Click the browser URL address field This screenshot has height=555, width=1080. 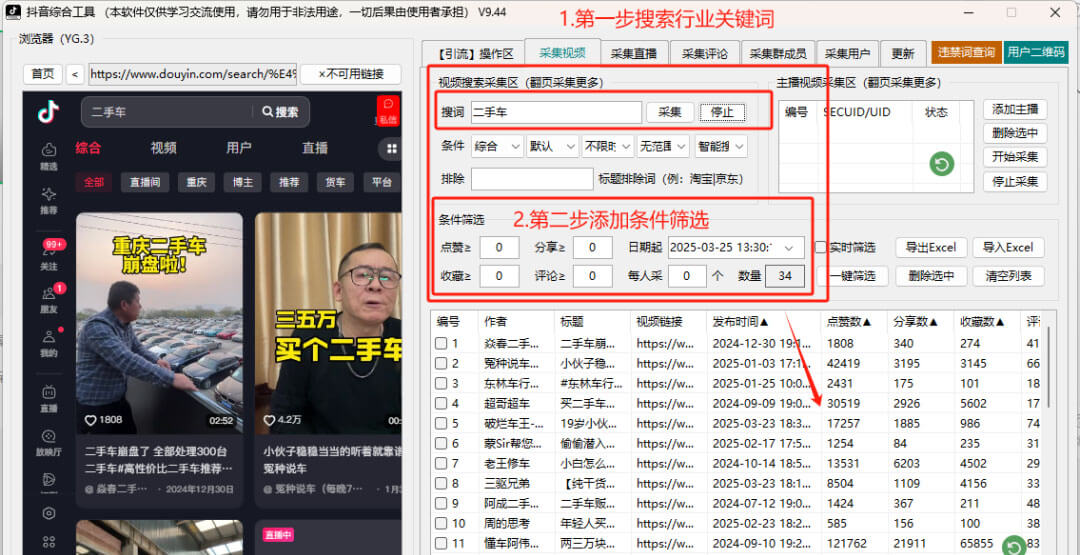(x=192, y=74)
